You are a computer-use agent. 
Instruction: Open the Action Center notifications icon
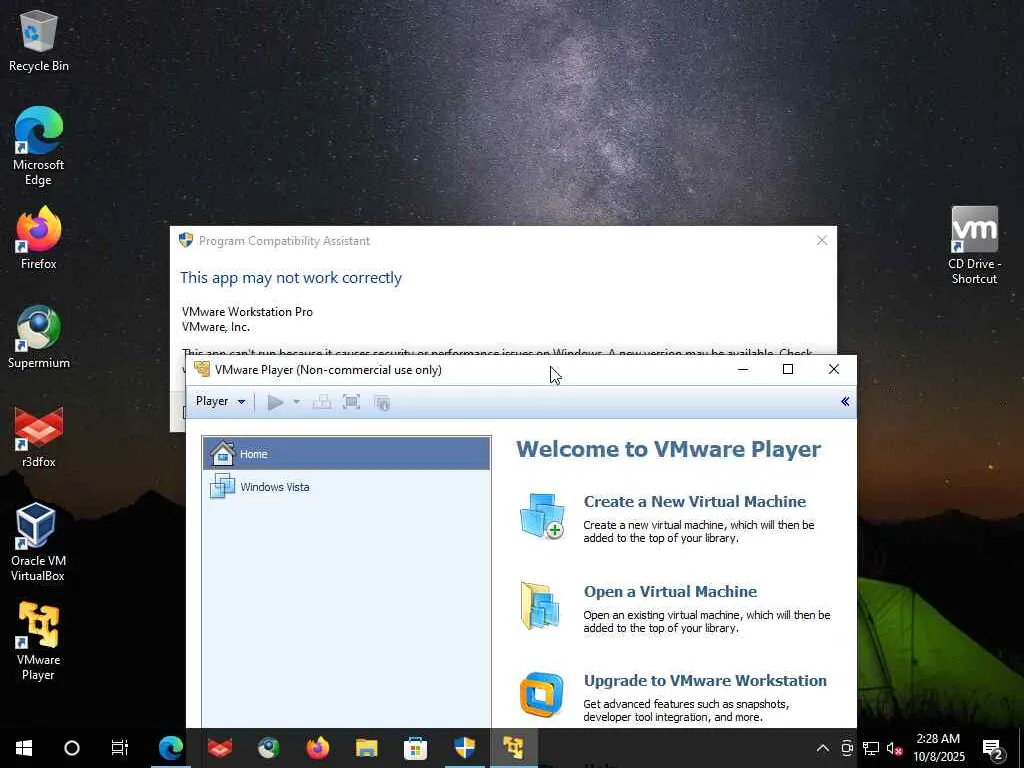993,748
